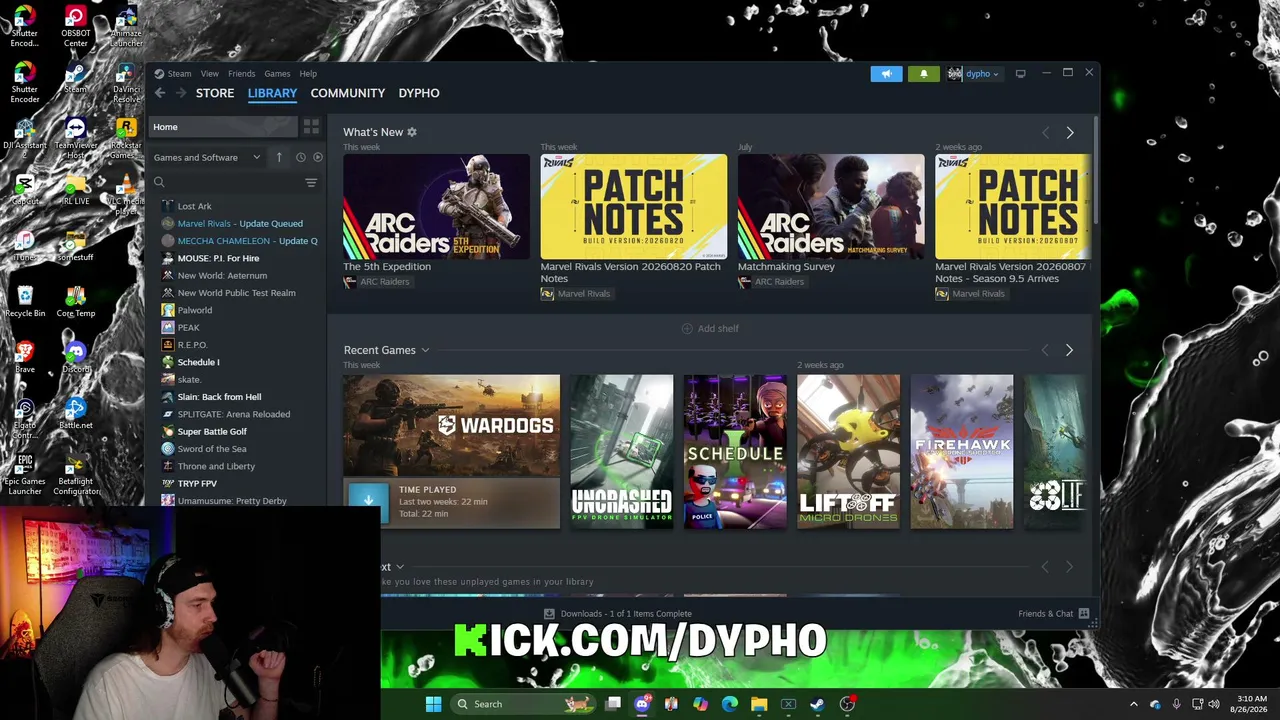Open the Games menu

pyautogui.click(x=277, y=74)
